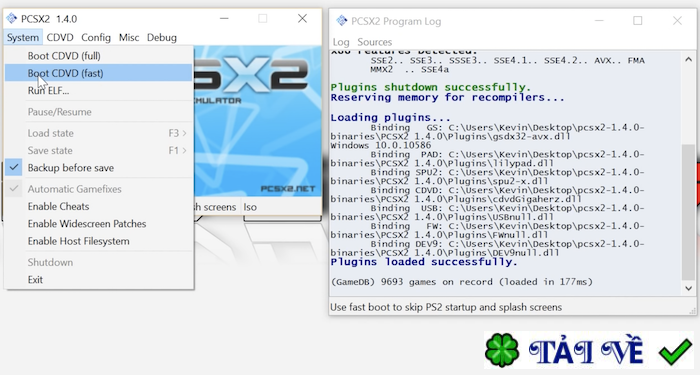Enable Cheats in System menu
Viewport: 700px width, 375px height.
click(x=99, y=206)
